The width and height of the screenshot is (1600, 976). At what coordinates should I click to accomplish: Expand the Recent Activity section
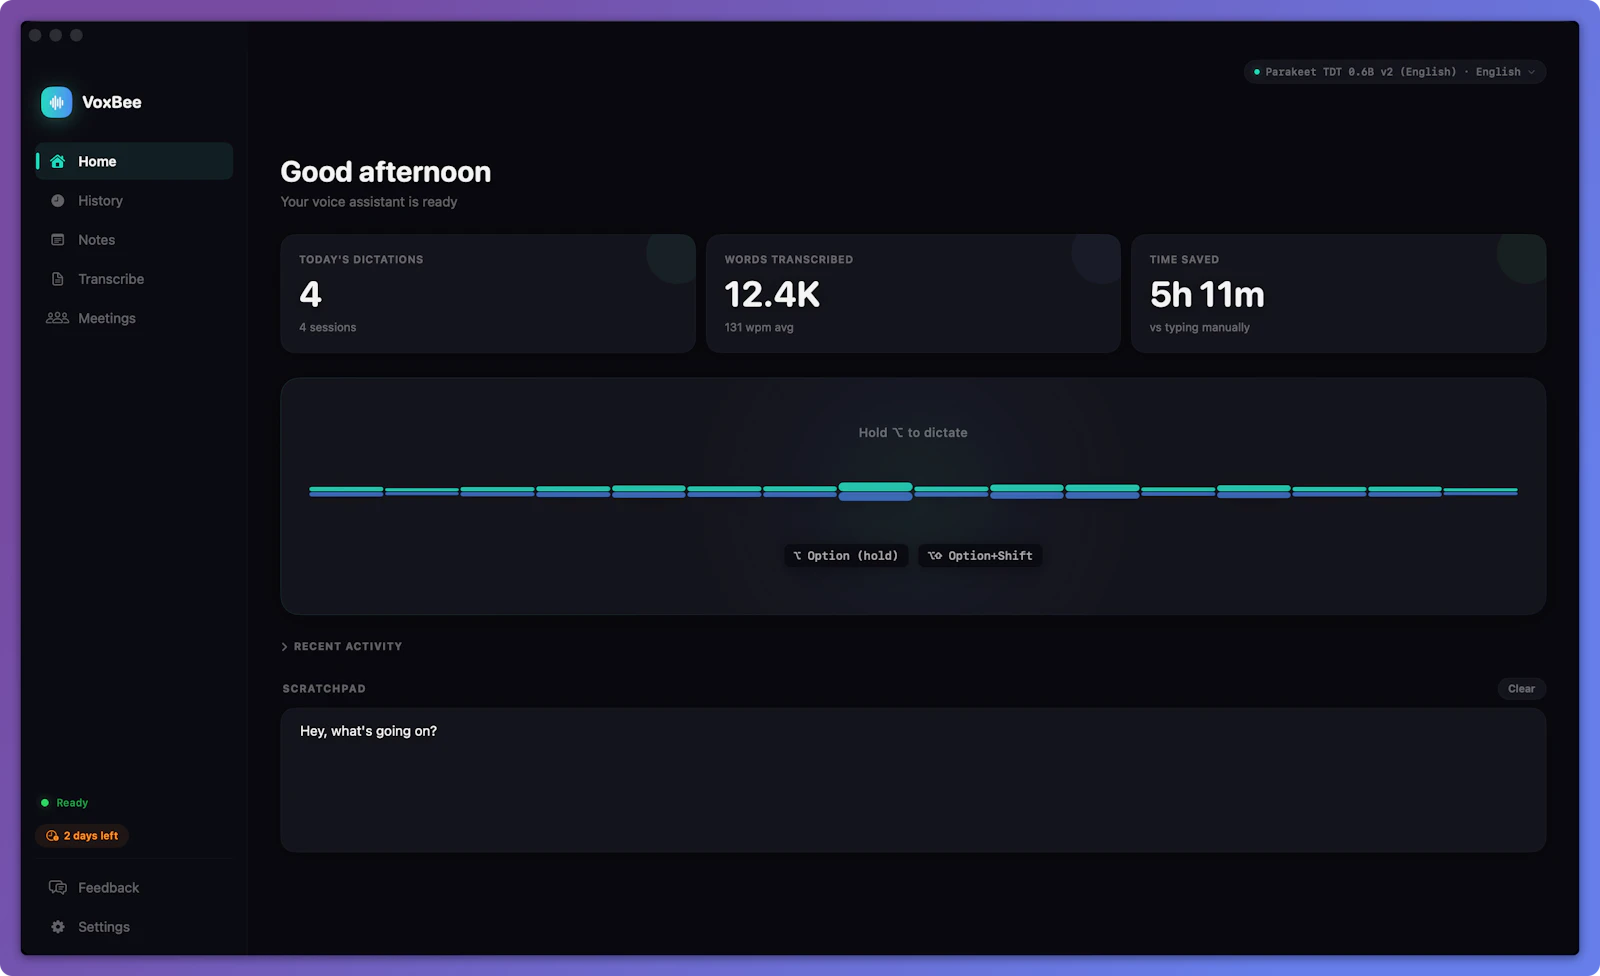point(341,646)
